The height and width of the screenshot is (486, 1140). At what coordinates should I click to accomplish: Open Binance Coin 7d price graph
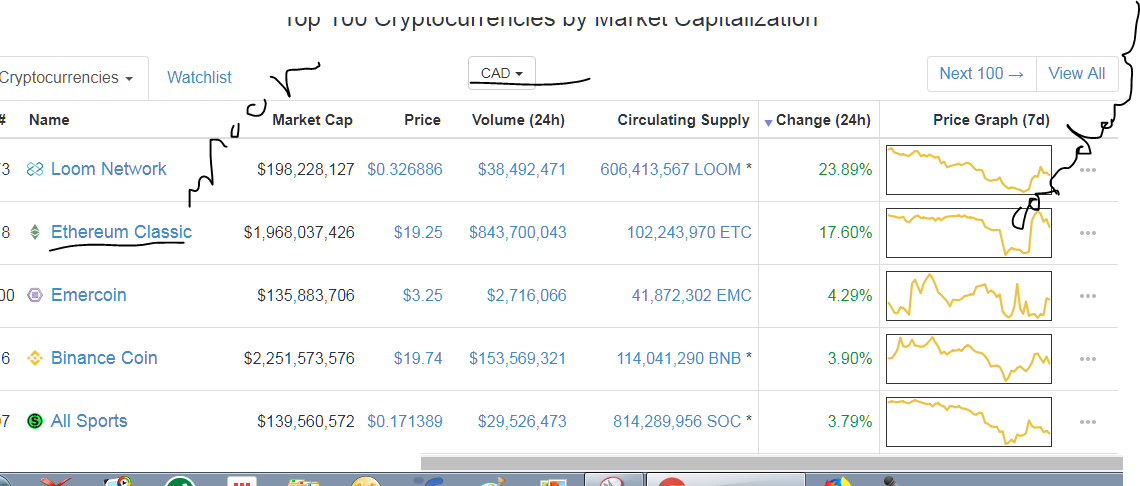(968, 358)
